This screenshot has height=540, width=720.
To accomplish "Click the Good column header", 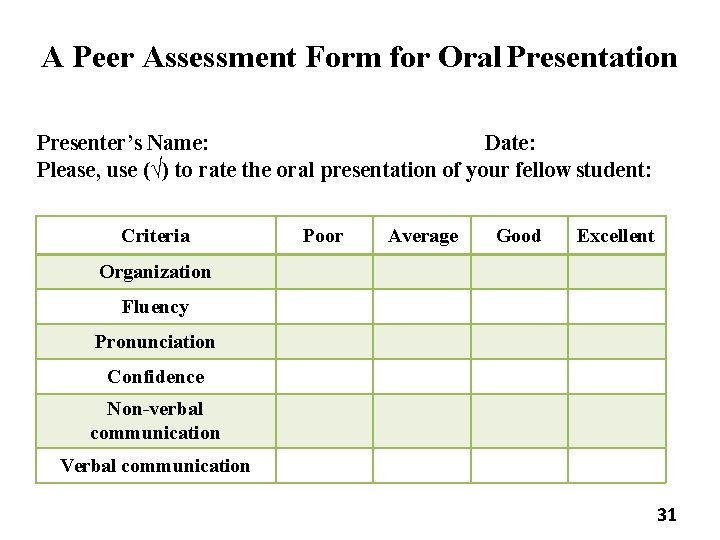I will click(518, 236).
